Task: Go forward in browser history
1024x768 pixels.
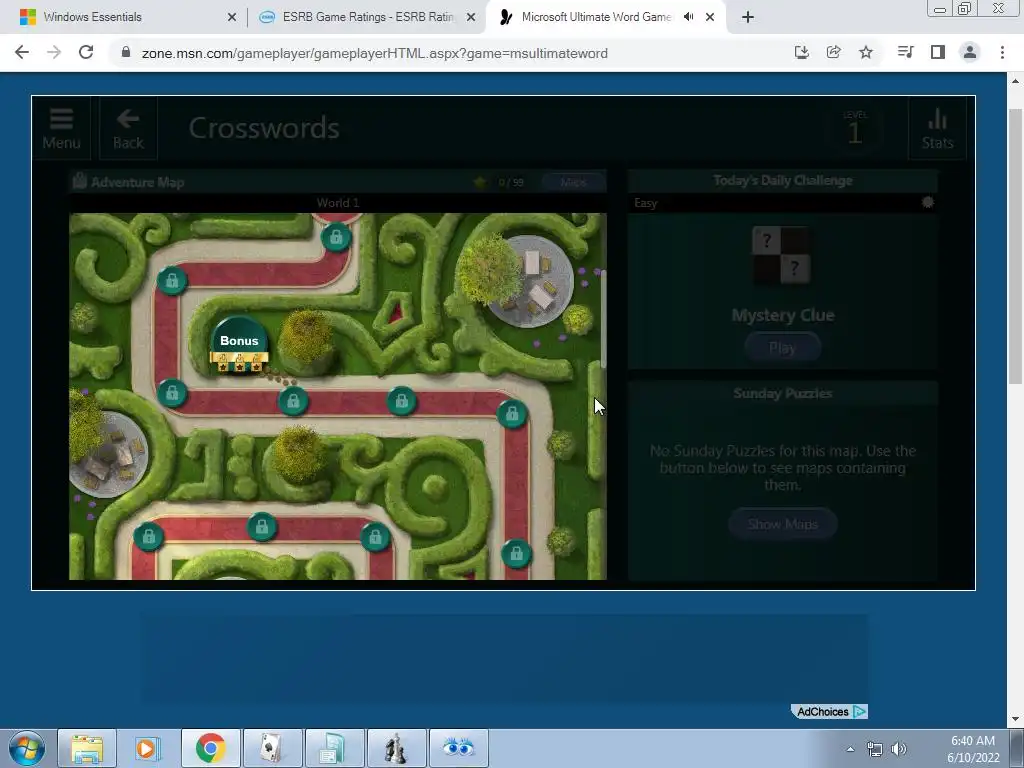Action: pyautogui.click(x=54, y=52)
